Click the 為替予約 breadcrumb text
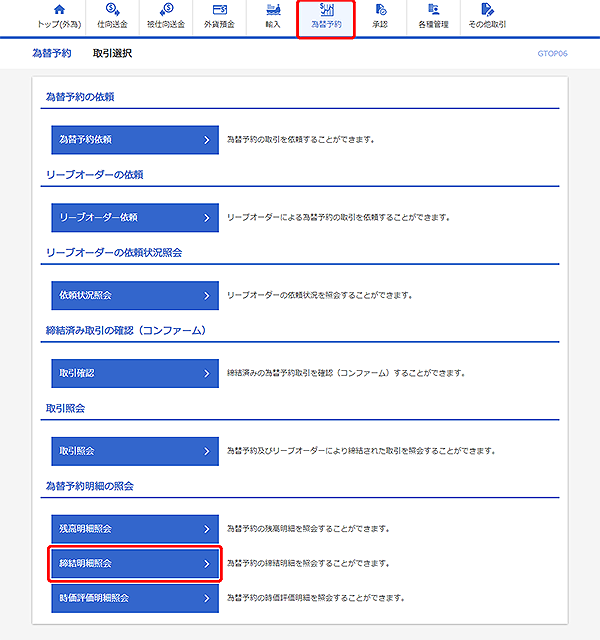This screenshot has height=640, width=600. pos(52,53)
